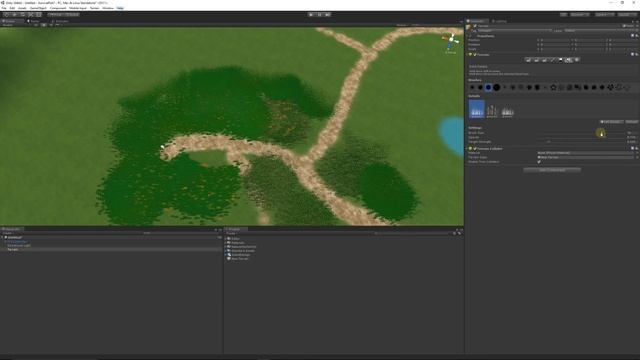Click the Step frame button
Screen dimensions: 640x360
click(328, 15)
